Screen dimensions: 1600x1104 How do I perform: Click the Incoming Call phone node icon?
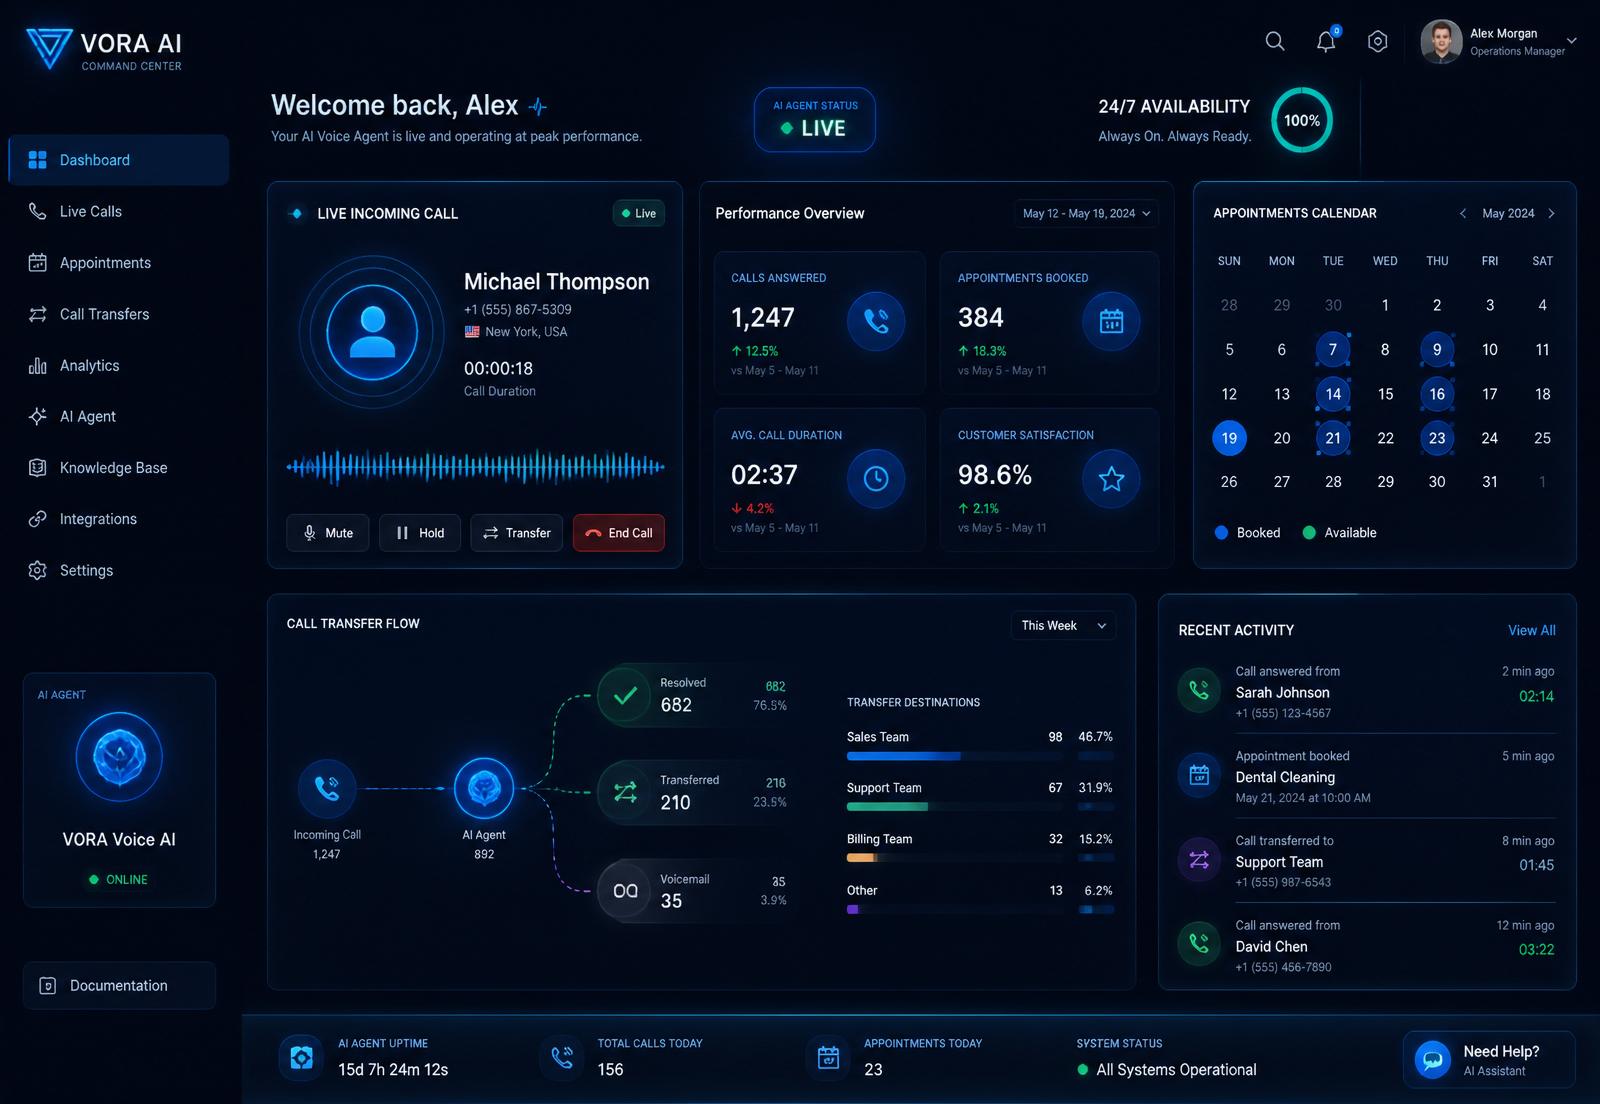(x=327, y=789)
